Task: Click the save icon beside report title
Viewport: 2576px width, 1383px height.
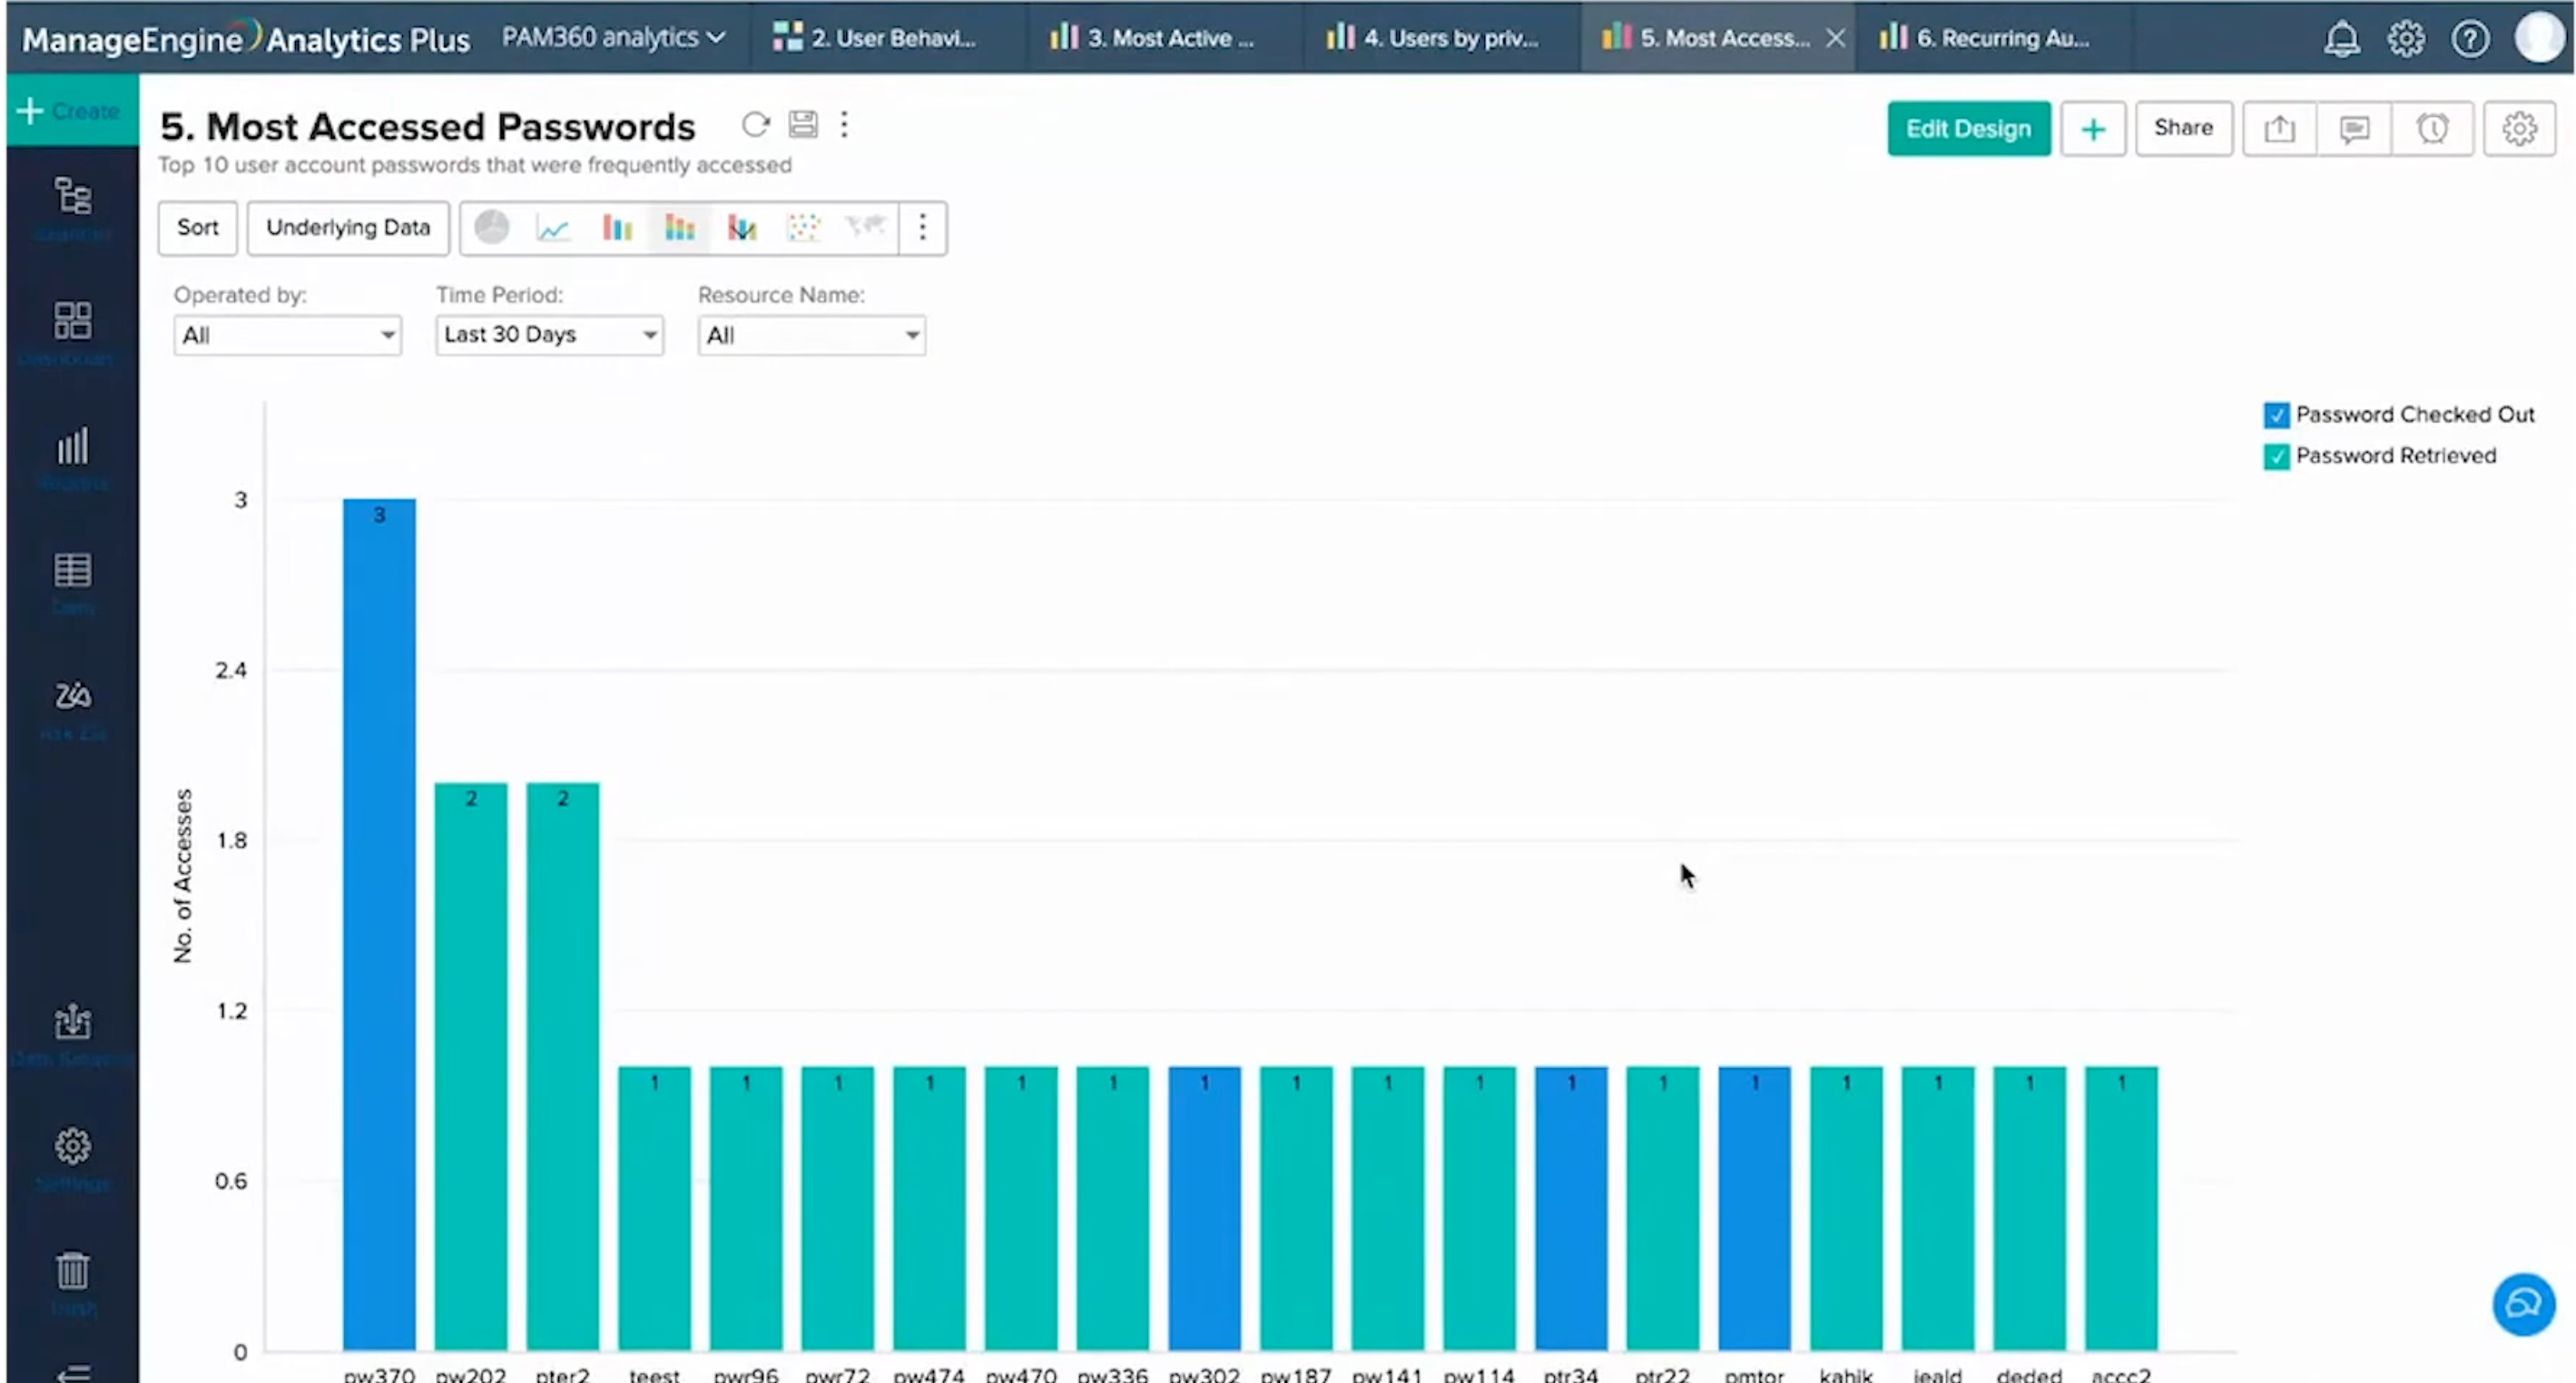Action: tap(803, 125)
